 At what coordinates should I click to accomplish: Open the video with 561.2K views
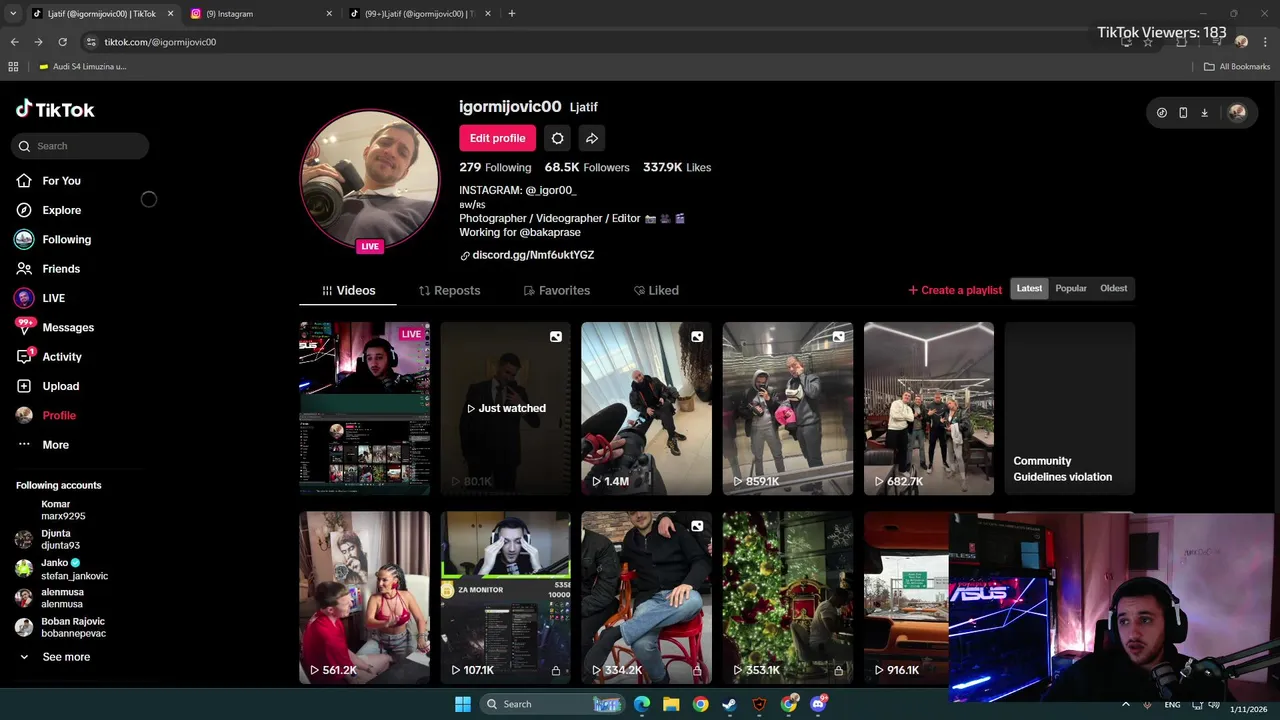pyautogui.click(x=364, y=598)
